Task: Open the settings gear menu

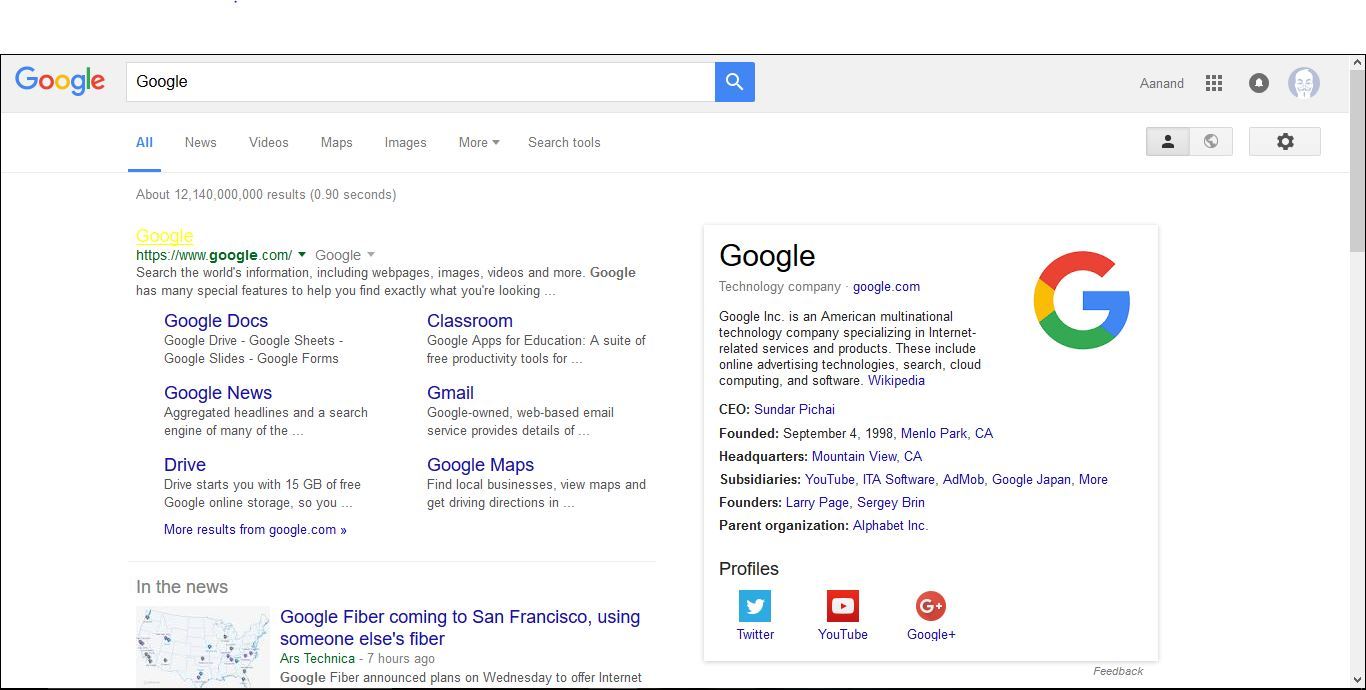Action: 1285,142
